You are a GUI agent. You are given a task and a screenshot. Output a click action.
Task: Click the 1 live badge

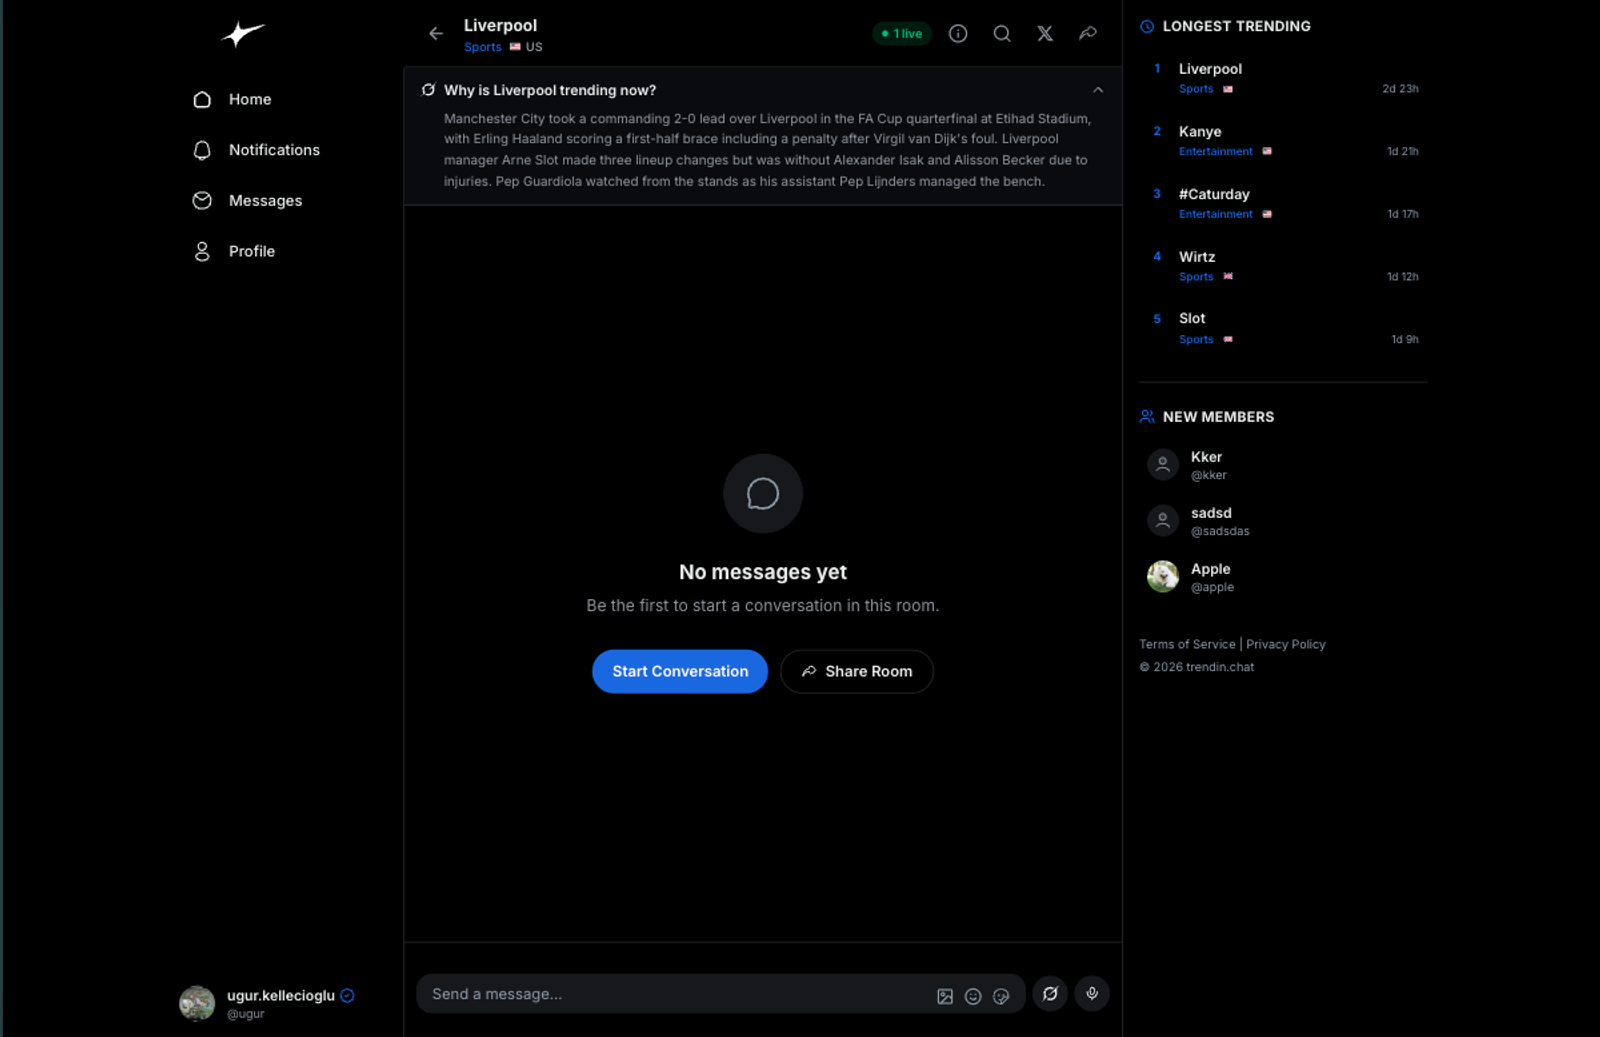coord(902,34)
